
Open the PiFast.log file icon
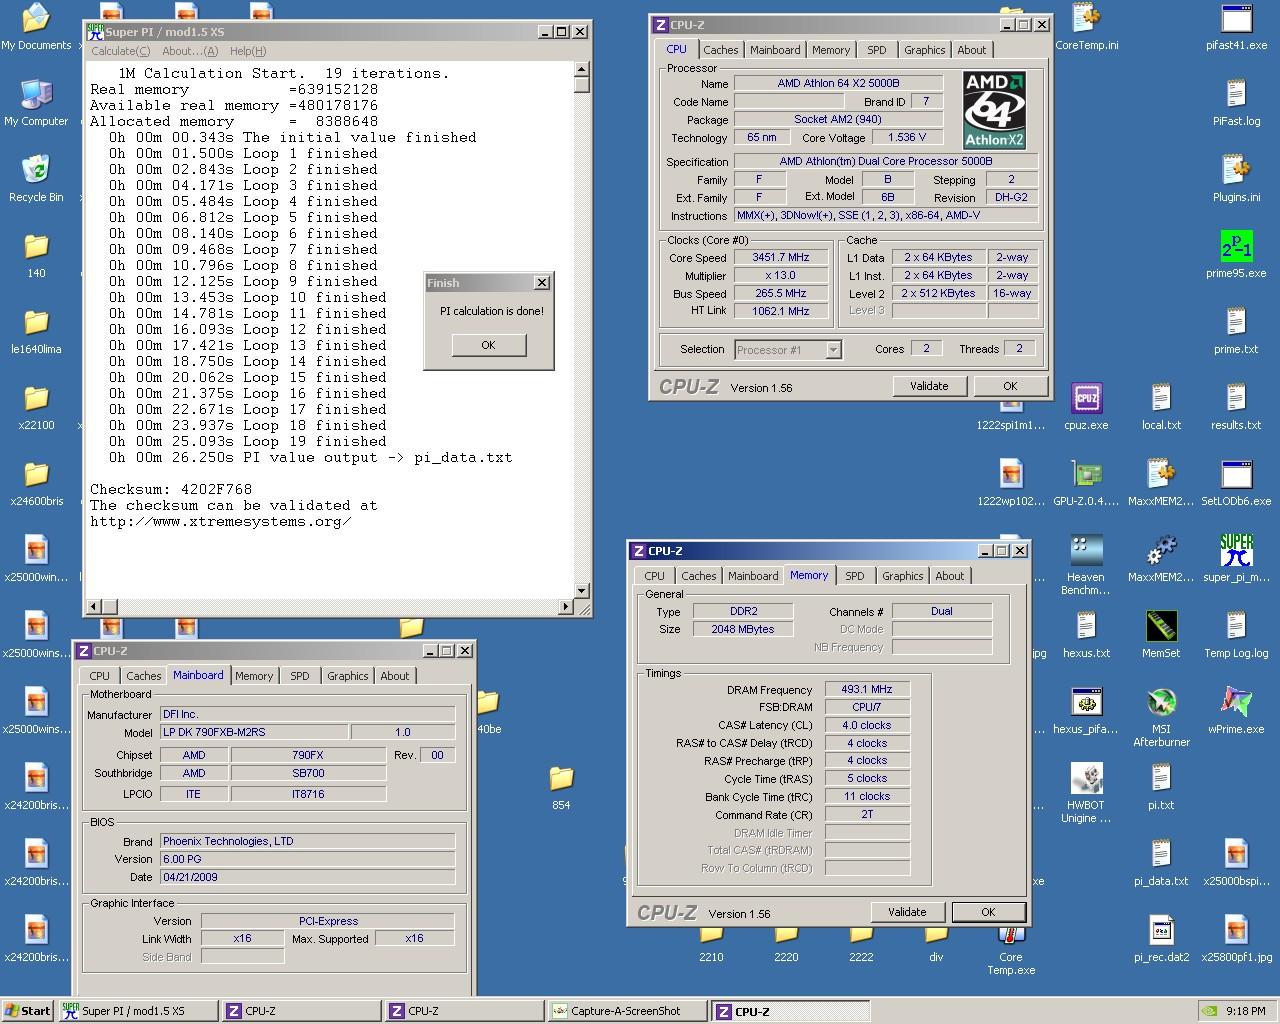(x=1236, y=102)
